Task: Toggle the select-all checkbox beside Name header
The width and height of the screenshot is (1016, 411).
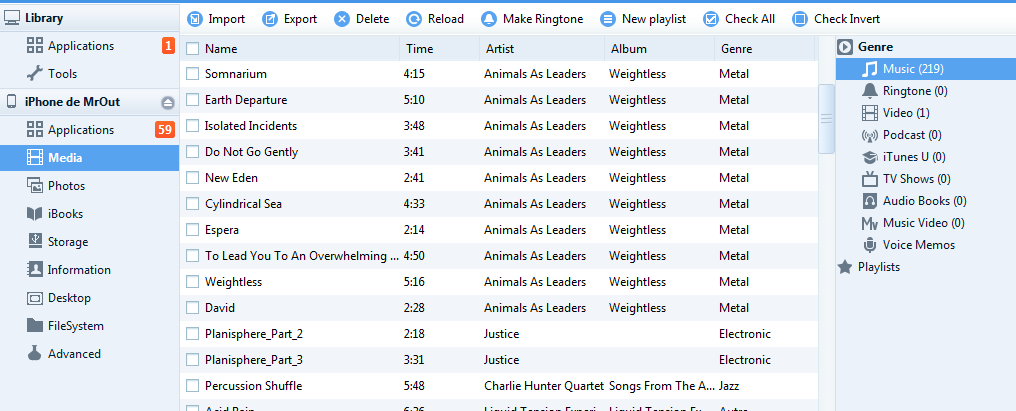Action: click(193, 48)
